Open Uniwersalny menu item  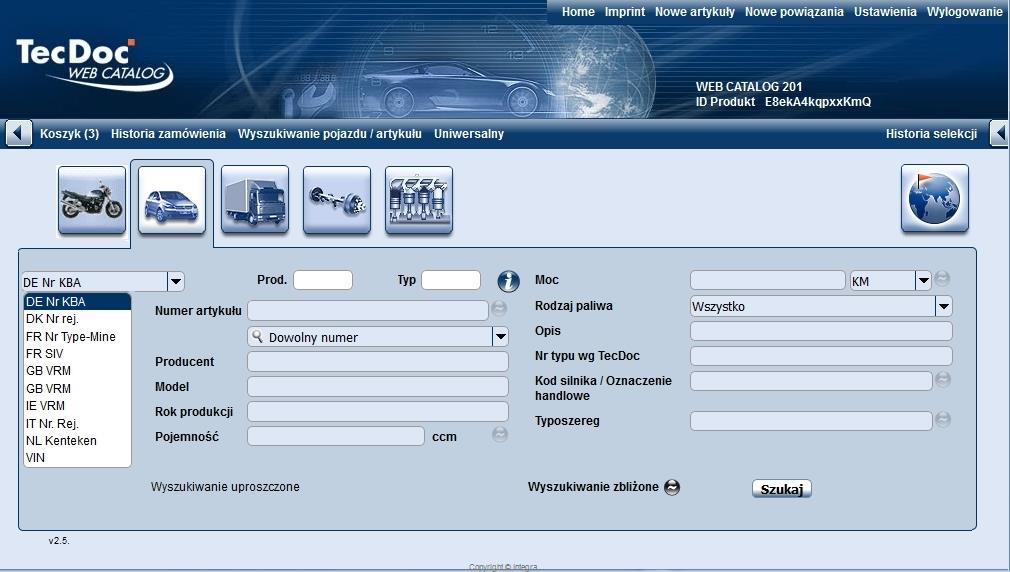click(x=469, y=134)
